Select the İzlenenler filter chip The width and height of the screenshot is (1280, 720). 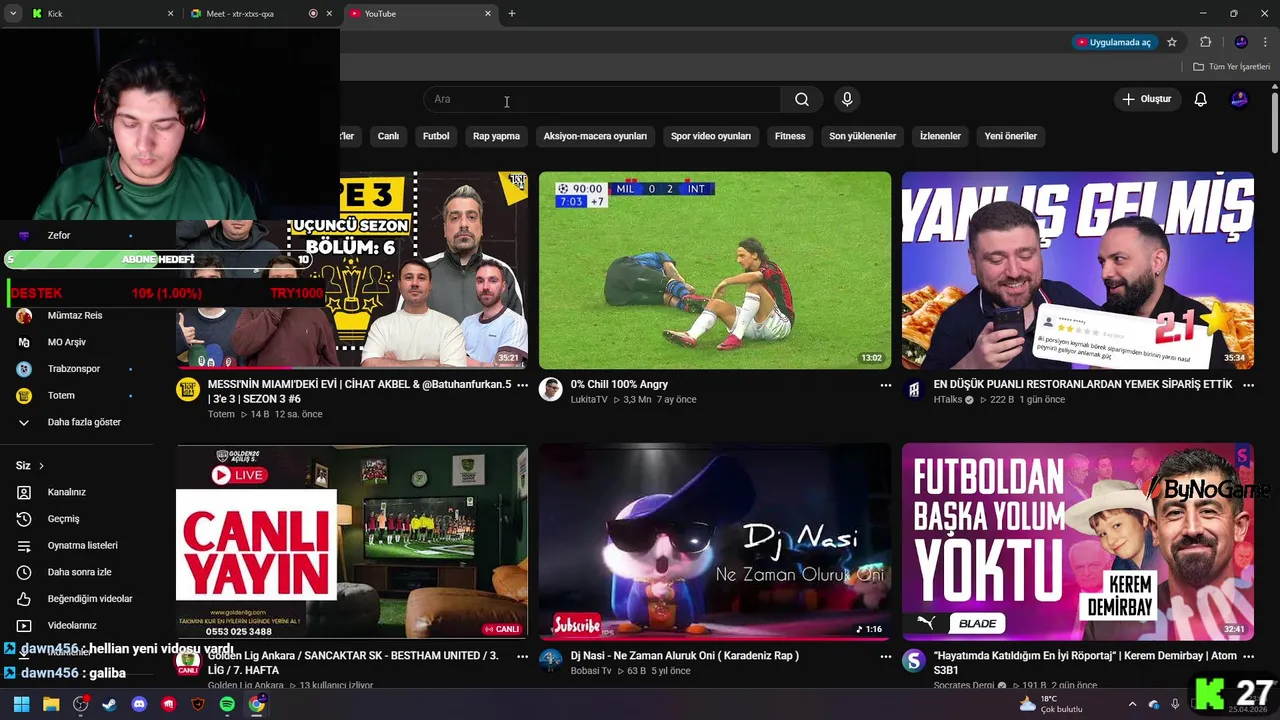click(x=940, y=136)
